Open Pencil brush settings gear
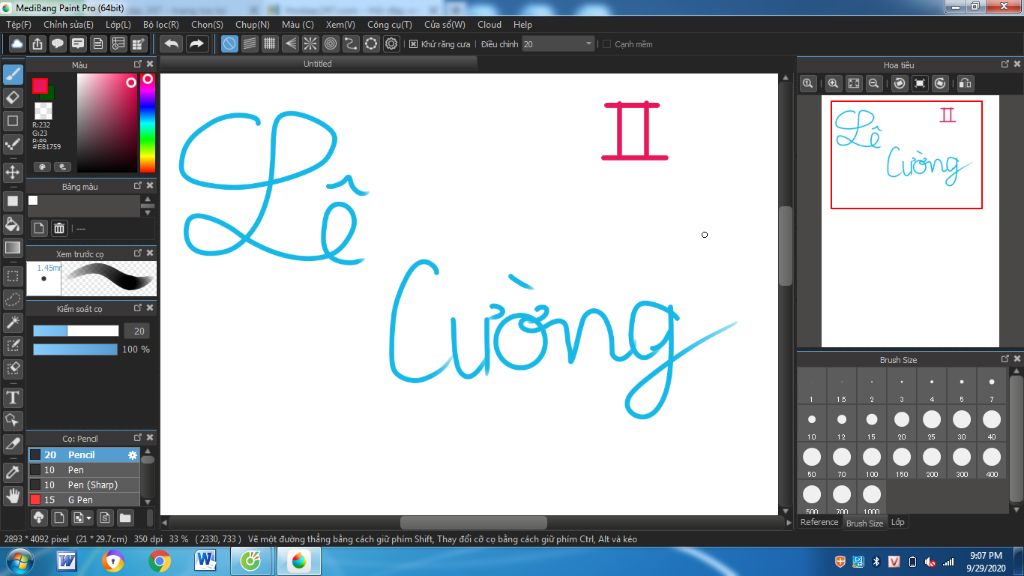This screenshot has width=1024, height=576. pyautogui.click(x=133, y=455)
